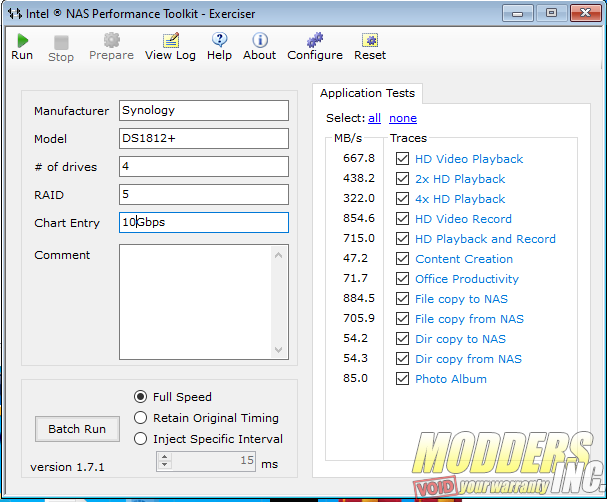The image size is (607, 502).
Task: Click the 'all' select link
Action: tap(374, 118)
